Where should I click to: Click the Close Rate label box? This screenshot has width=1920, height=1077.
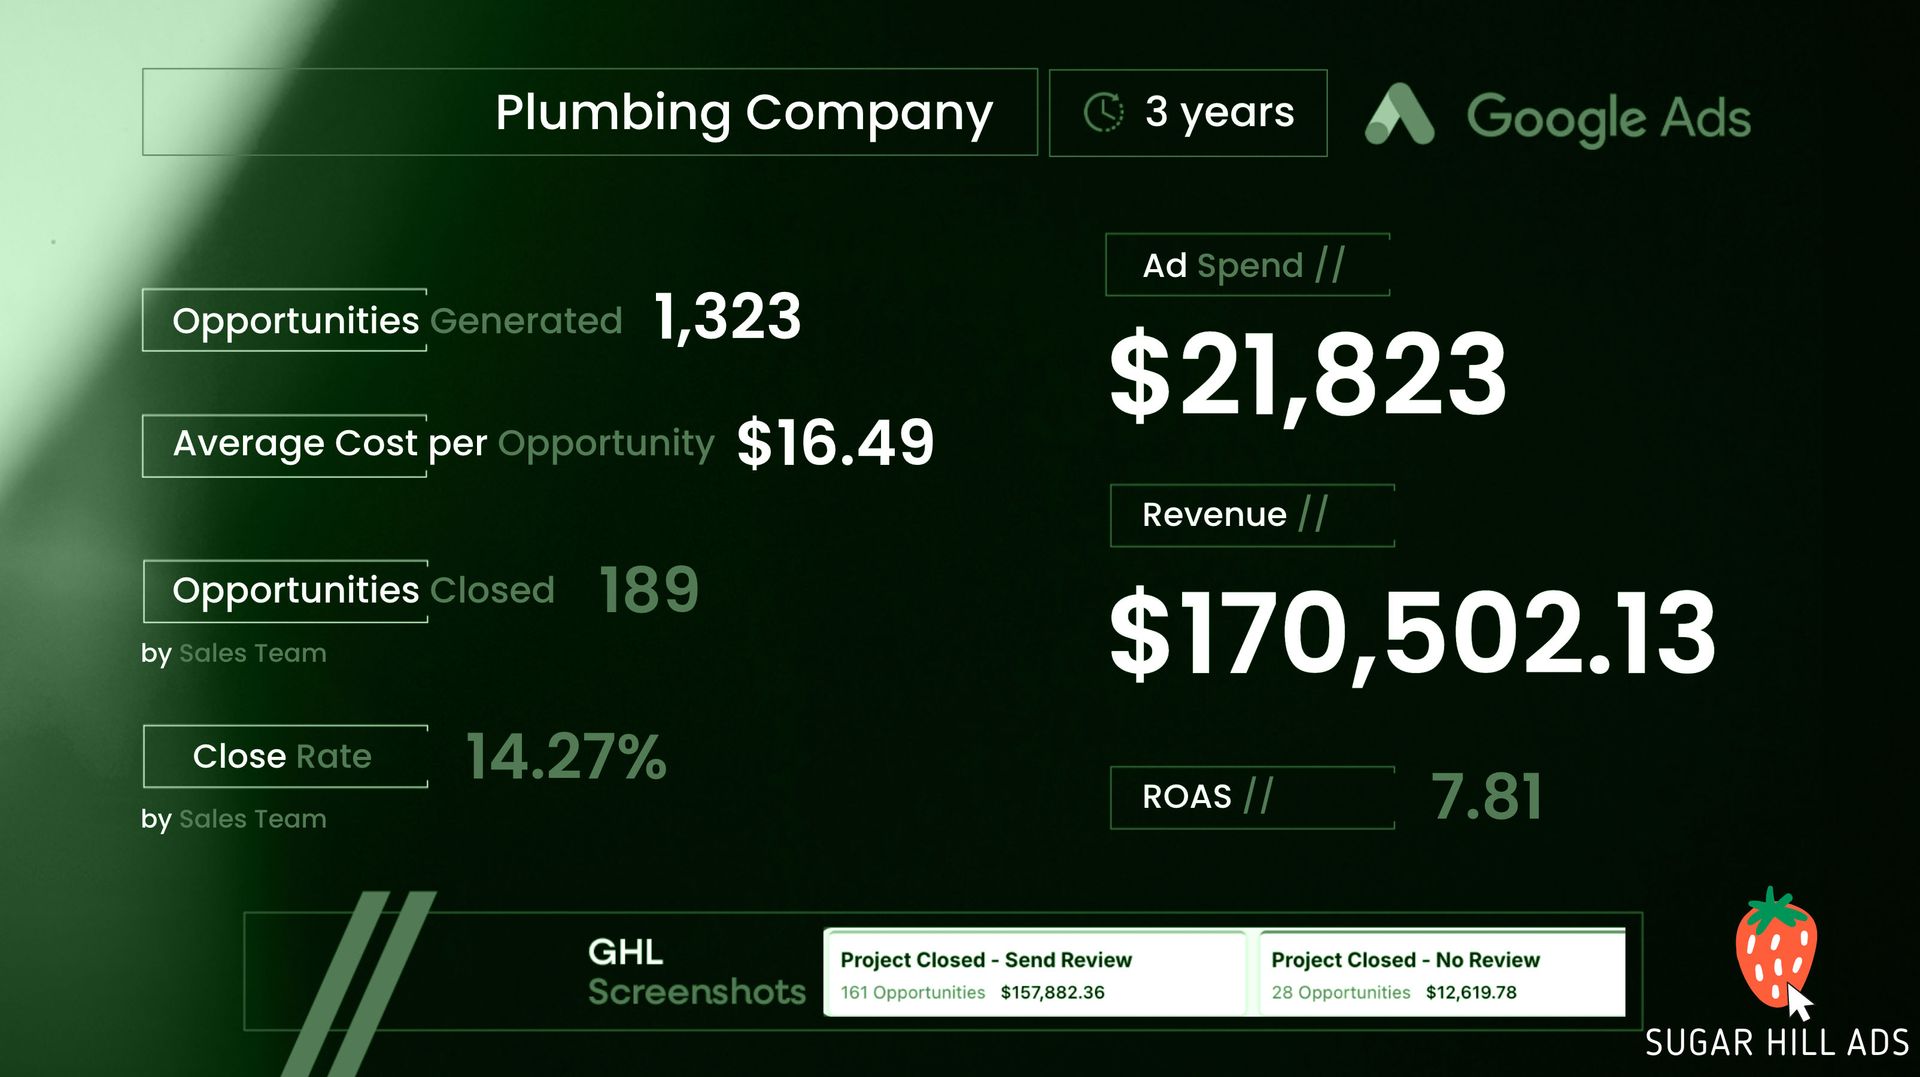tap(285, 756)
